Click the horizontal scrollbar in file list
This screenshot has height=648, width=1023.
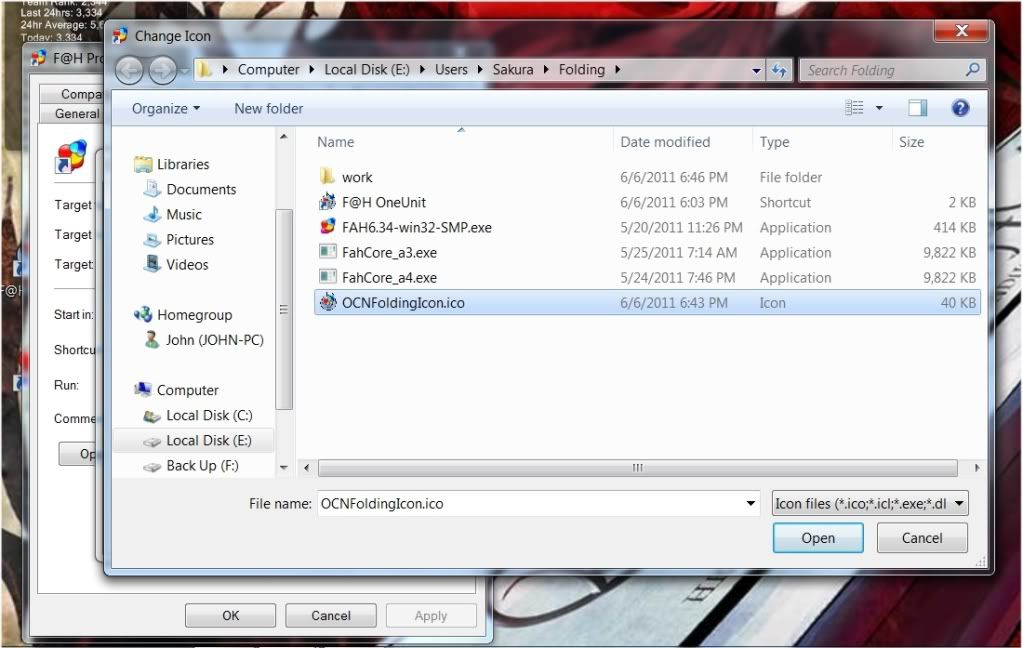[637, 467]
